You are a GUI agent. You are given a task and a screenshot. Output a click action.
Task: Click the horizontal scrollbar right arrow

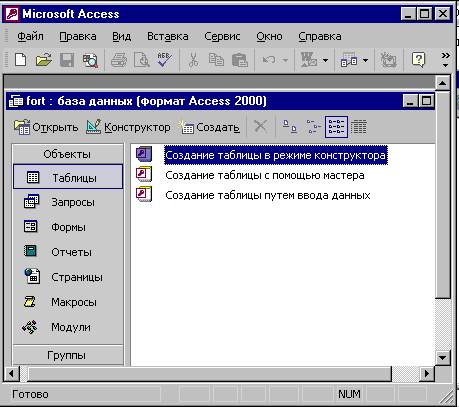click(427, 373)
